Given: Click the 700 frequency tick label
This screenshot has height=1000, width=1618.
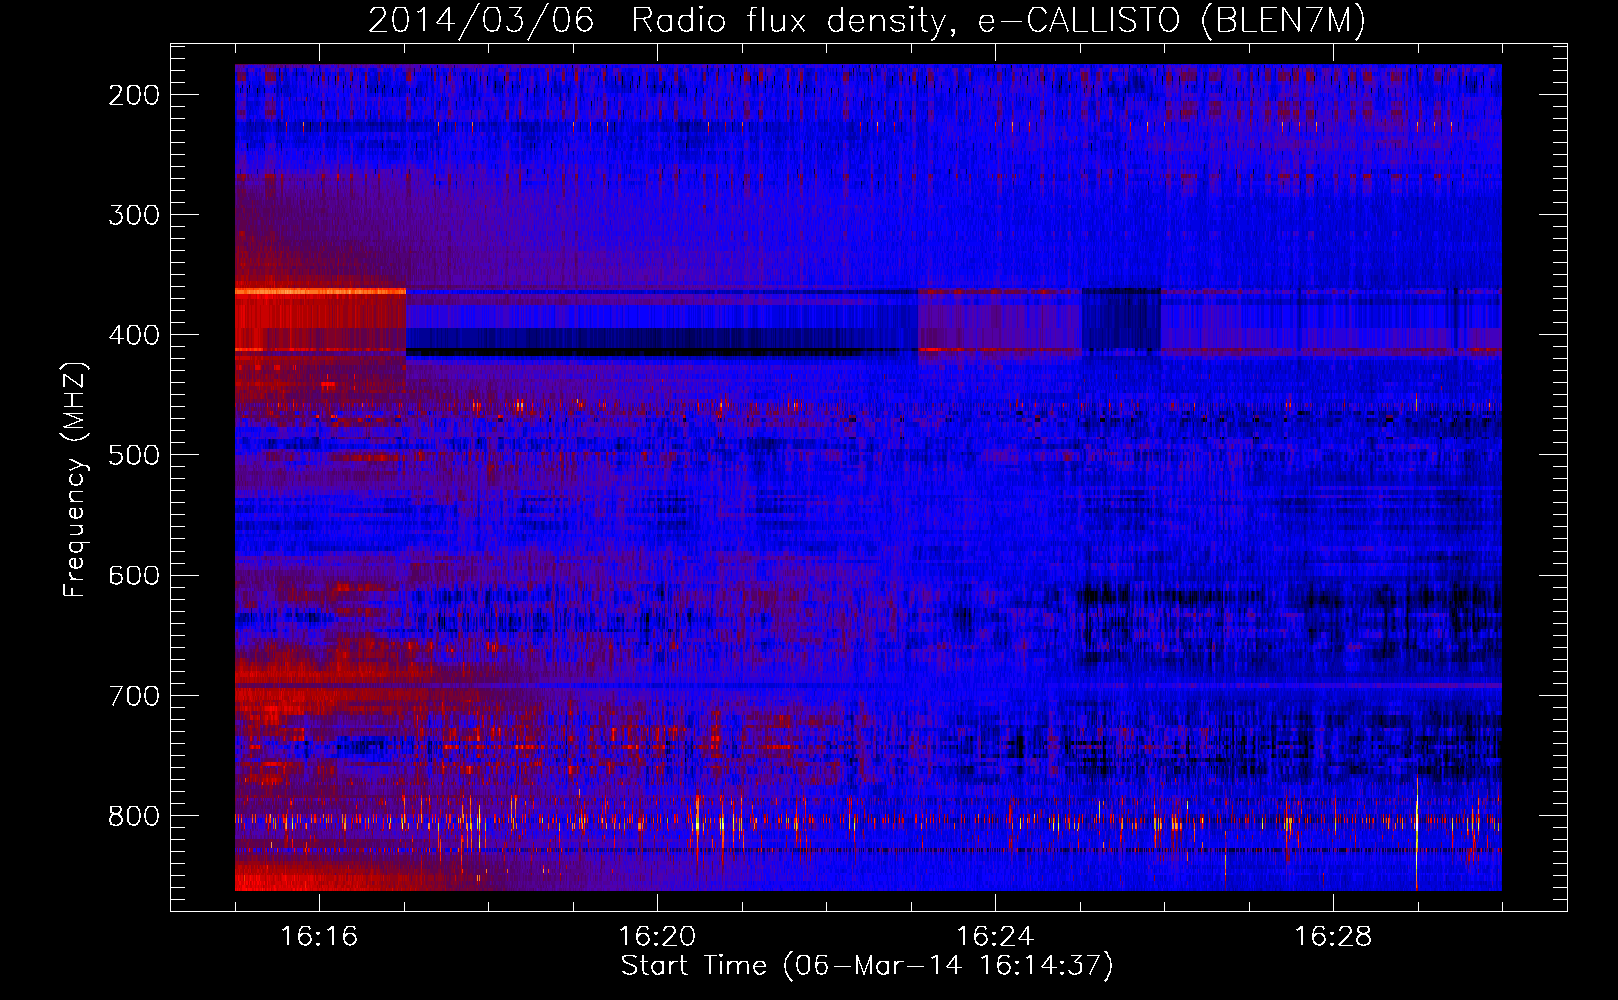Looking at the screenshot, I should (x=133, y=695).
